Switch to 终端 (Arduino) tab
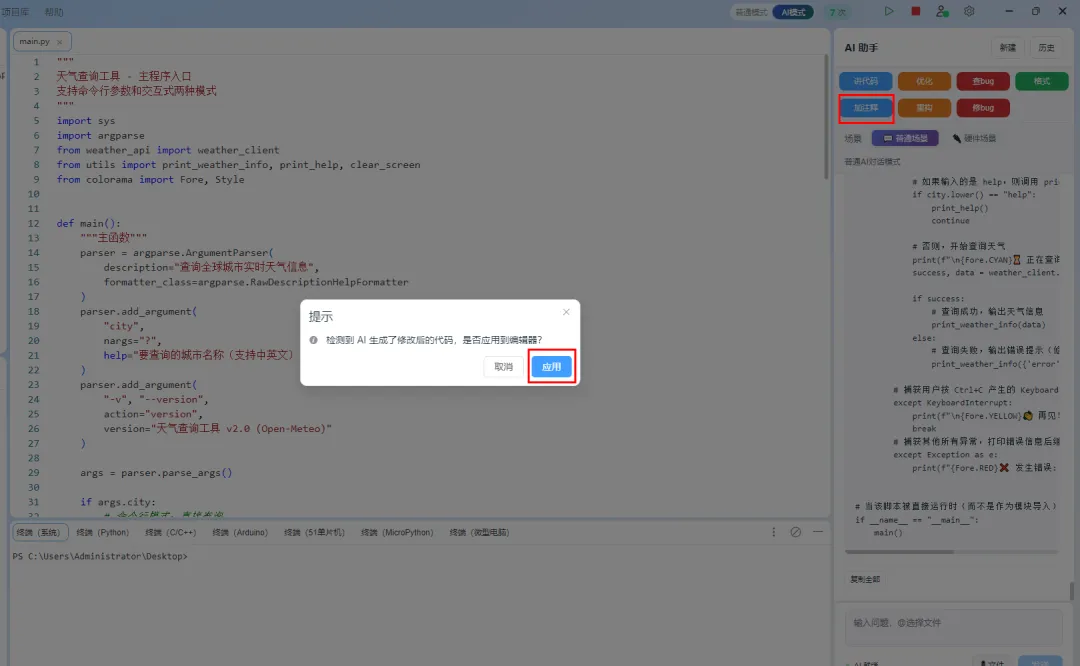The width and height of the screenshot is (1080, 666). click(x=240, y=532)
